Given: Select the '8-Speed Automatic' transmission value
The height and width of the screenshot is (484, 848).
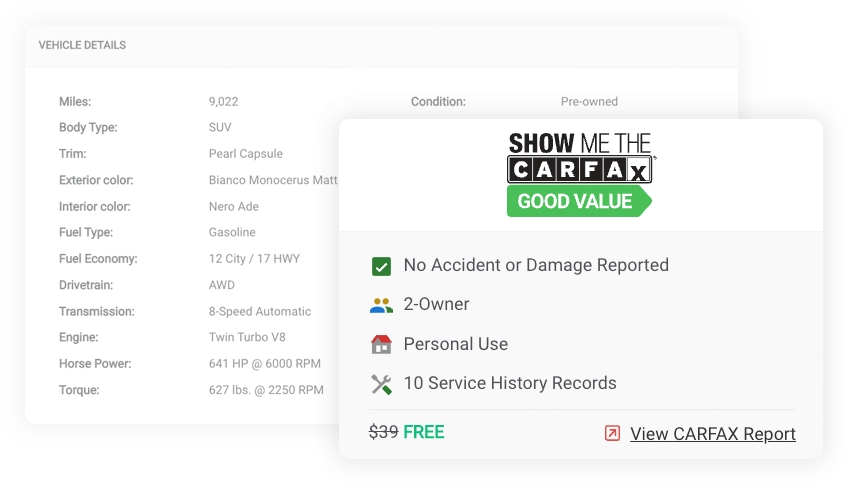Looking at the screenshot, I should coord(260,311).
